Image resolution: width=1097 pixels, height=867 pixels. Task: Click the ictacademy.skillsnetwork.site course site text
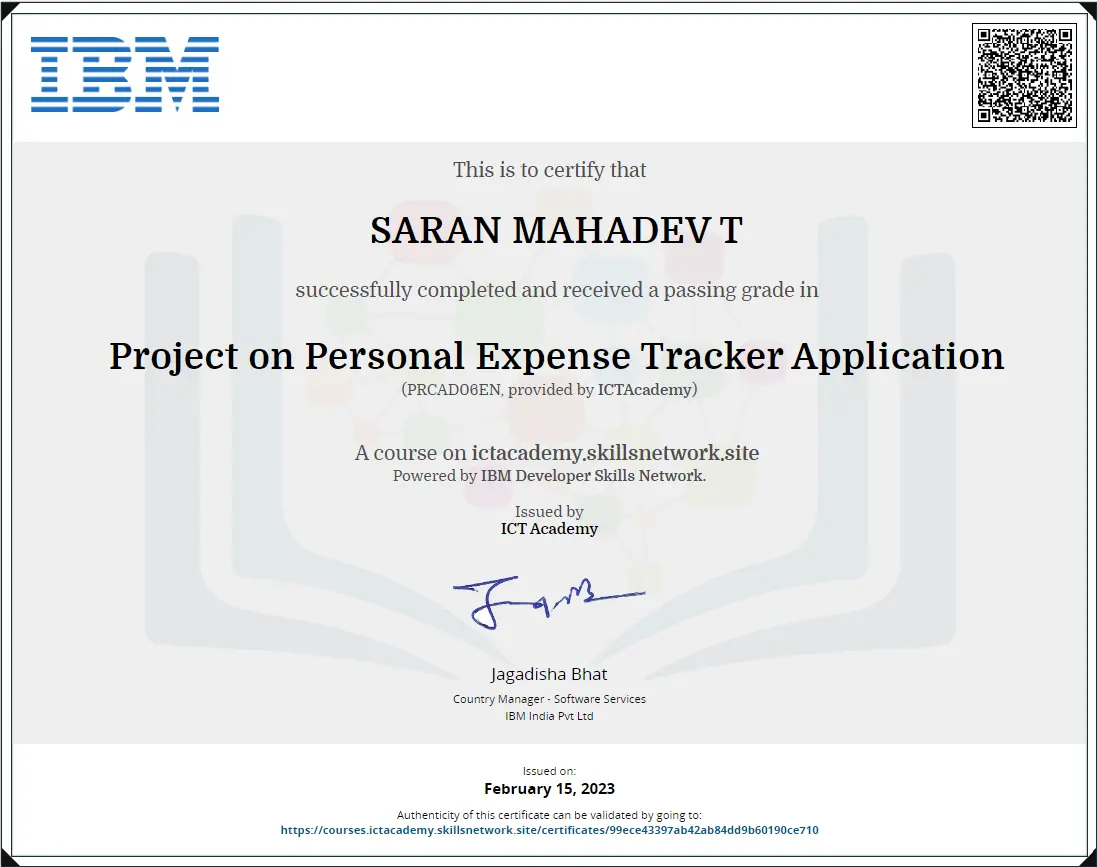(615, 453)
